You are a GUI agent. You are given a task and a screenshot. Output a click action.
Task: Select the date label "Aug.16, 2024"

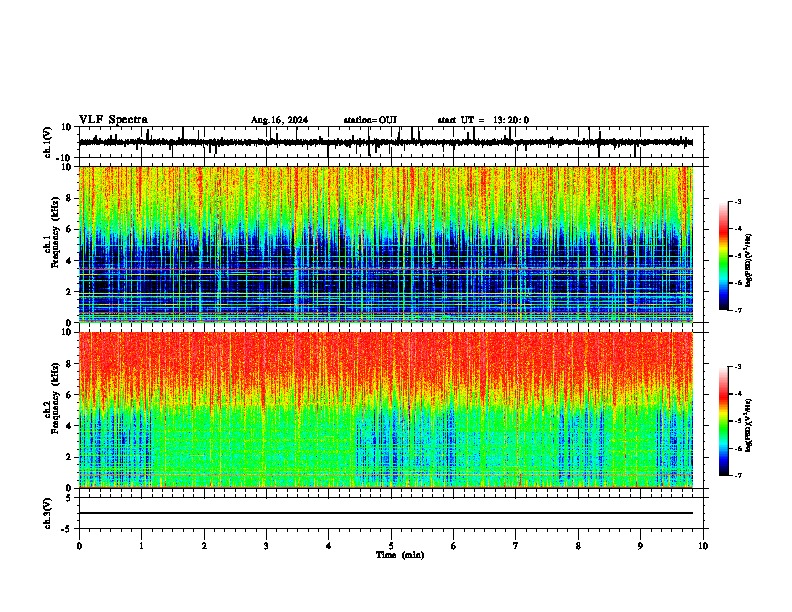(279, 120)
